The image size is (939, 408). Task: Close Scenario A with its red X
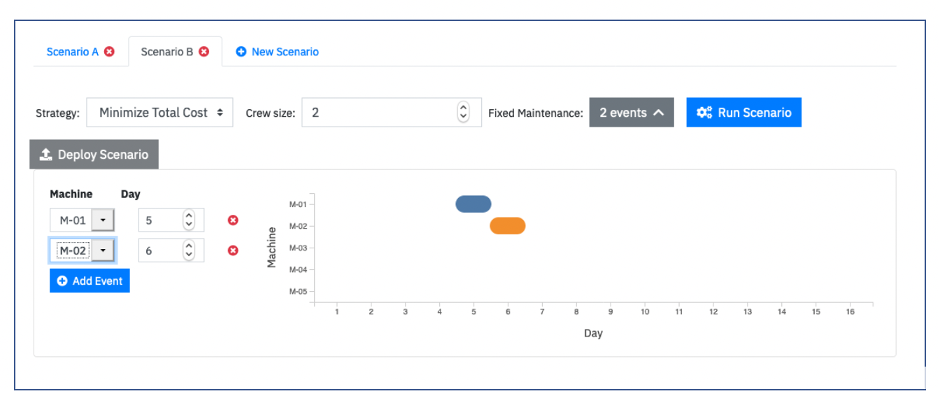pos(109,52)
